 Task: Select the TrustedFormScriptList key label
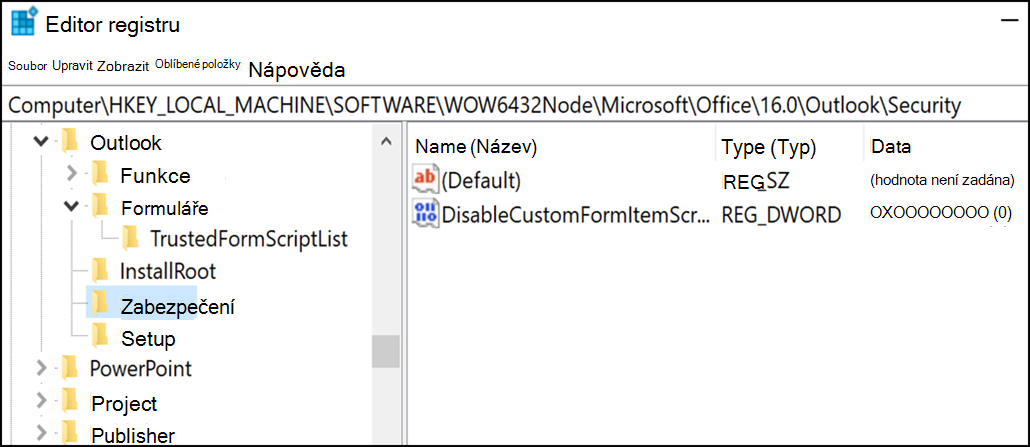249,239
